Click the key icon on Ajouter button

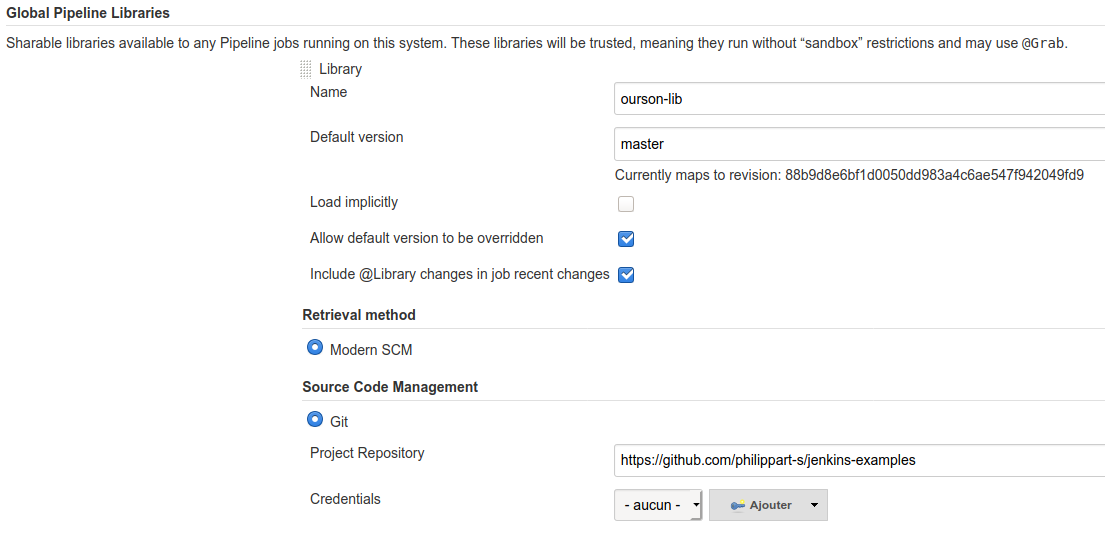738,505
